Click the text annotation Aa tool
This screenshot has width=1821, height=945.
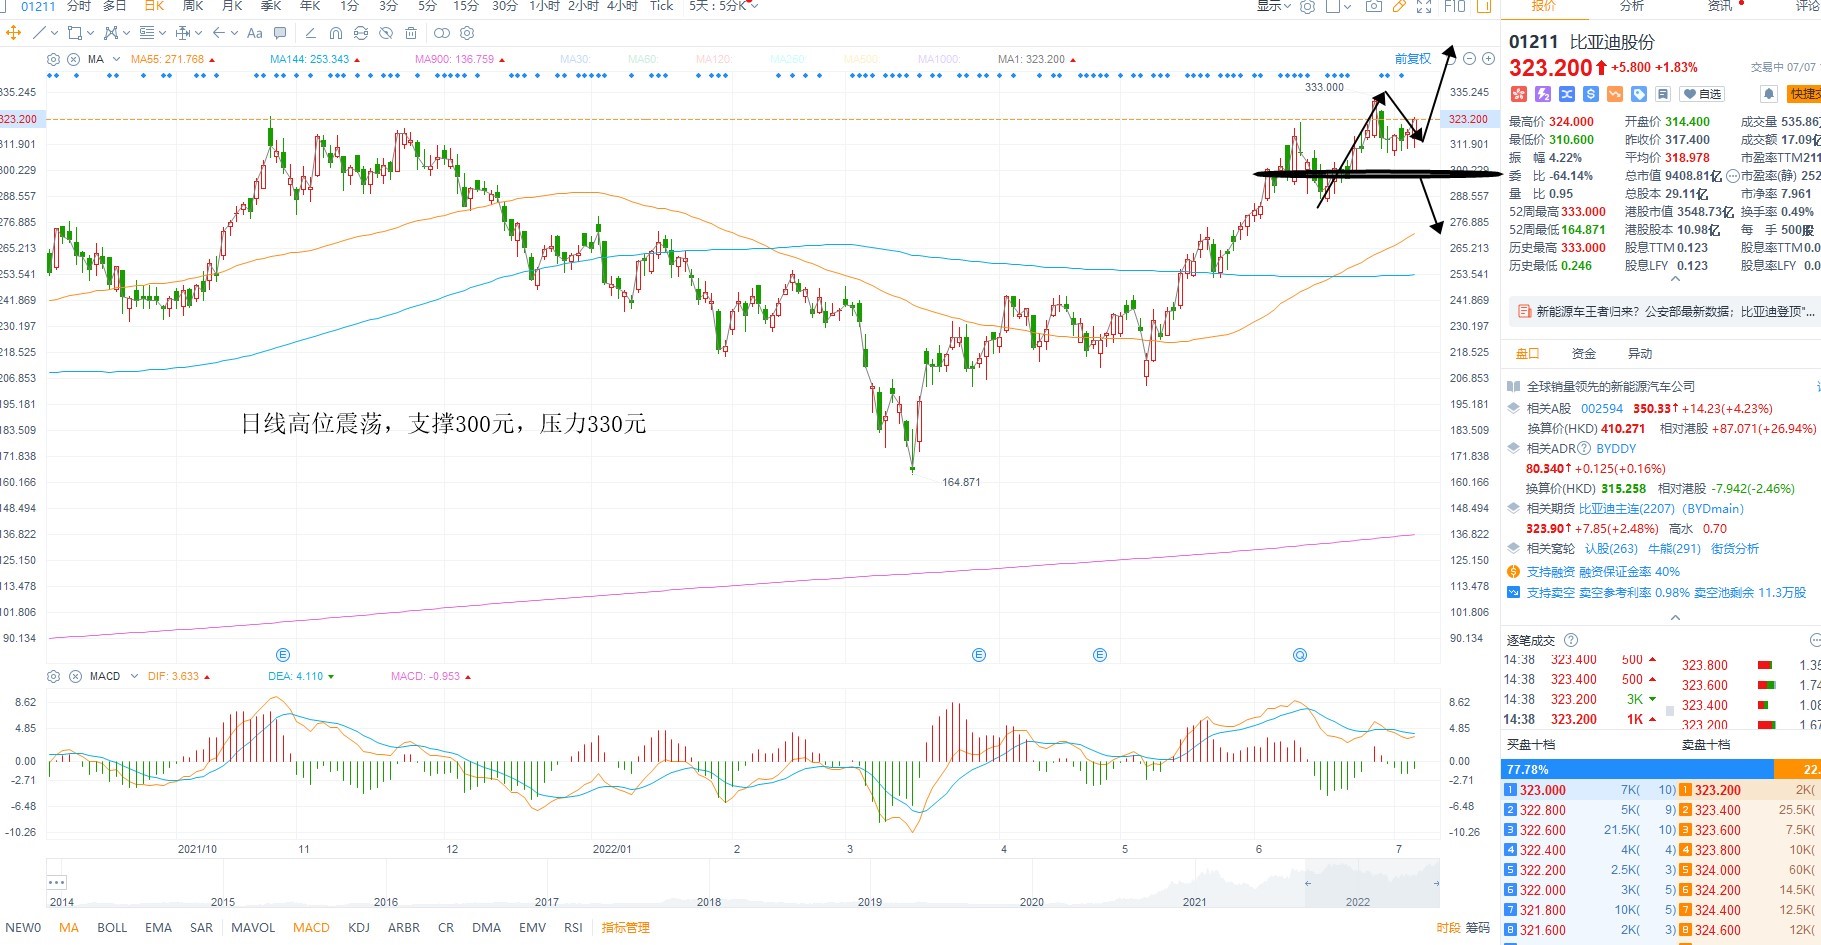pyautogui.click(x=255, y=33)
